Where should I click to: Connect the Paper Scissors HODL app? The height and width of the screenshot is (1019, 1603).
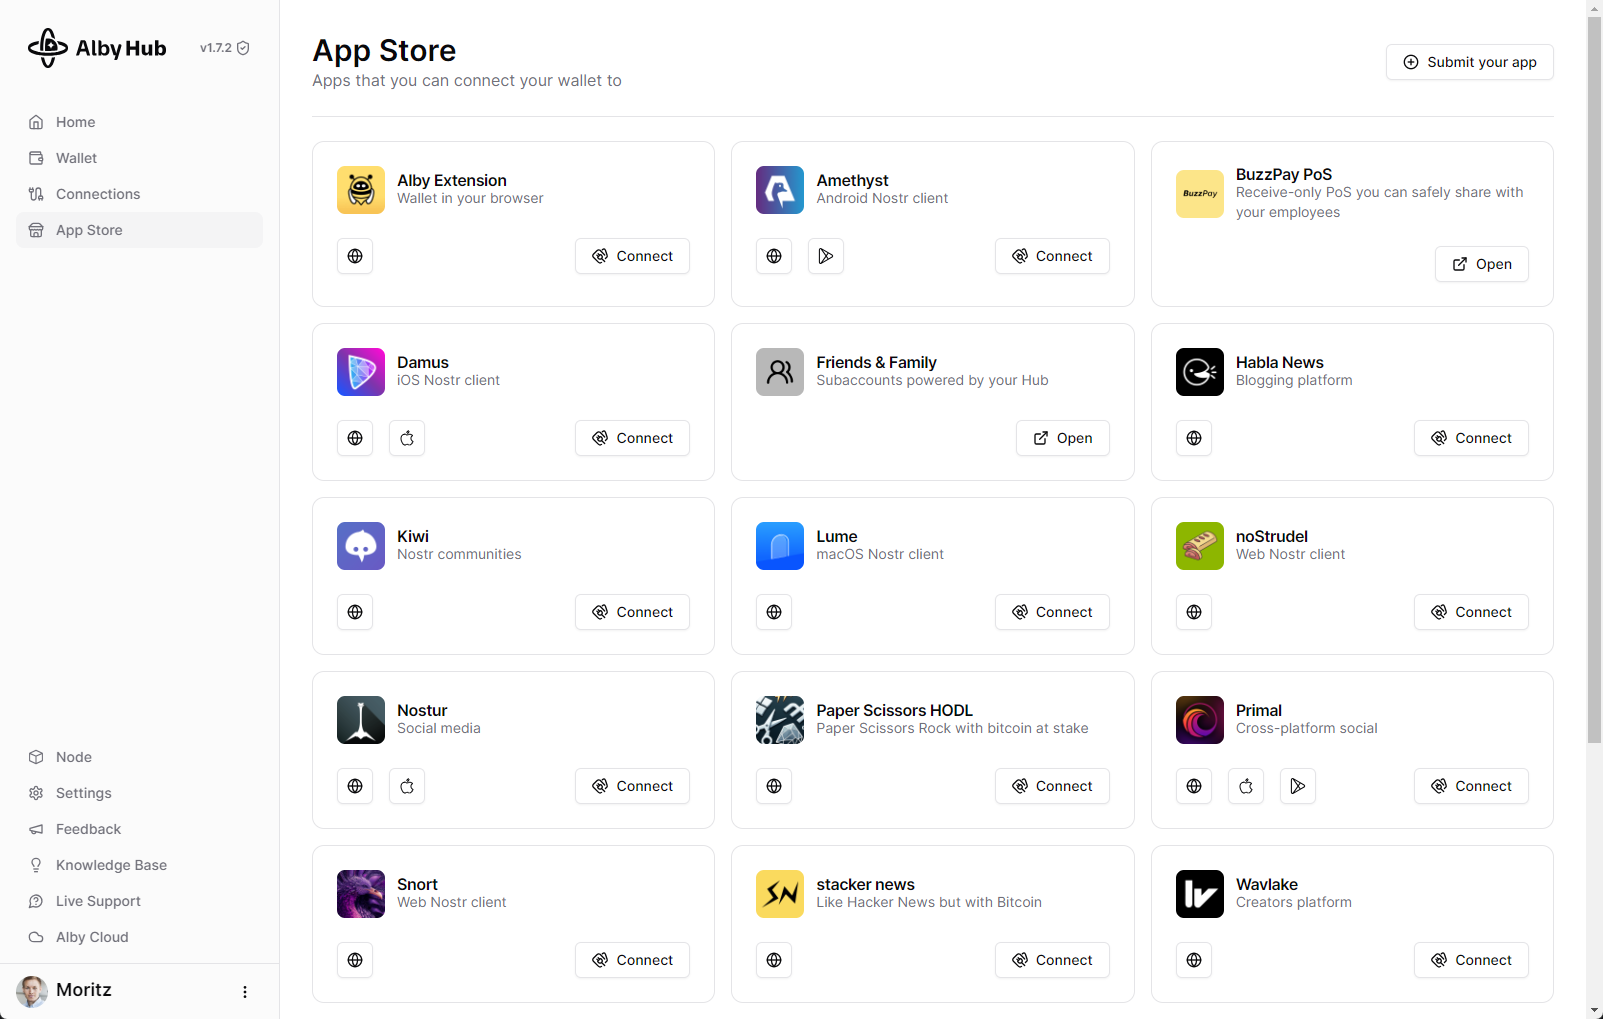coord(1052,786)
